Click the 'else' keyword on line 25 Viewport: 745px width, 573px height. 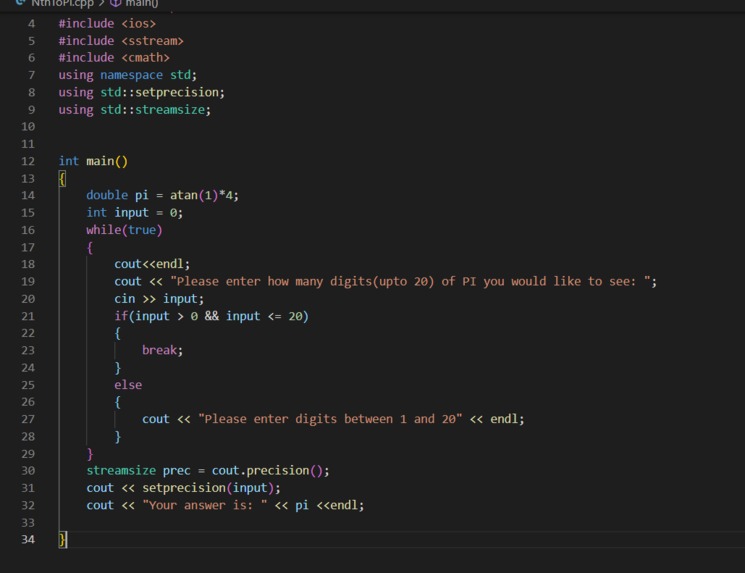[x=128, y=385]
